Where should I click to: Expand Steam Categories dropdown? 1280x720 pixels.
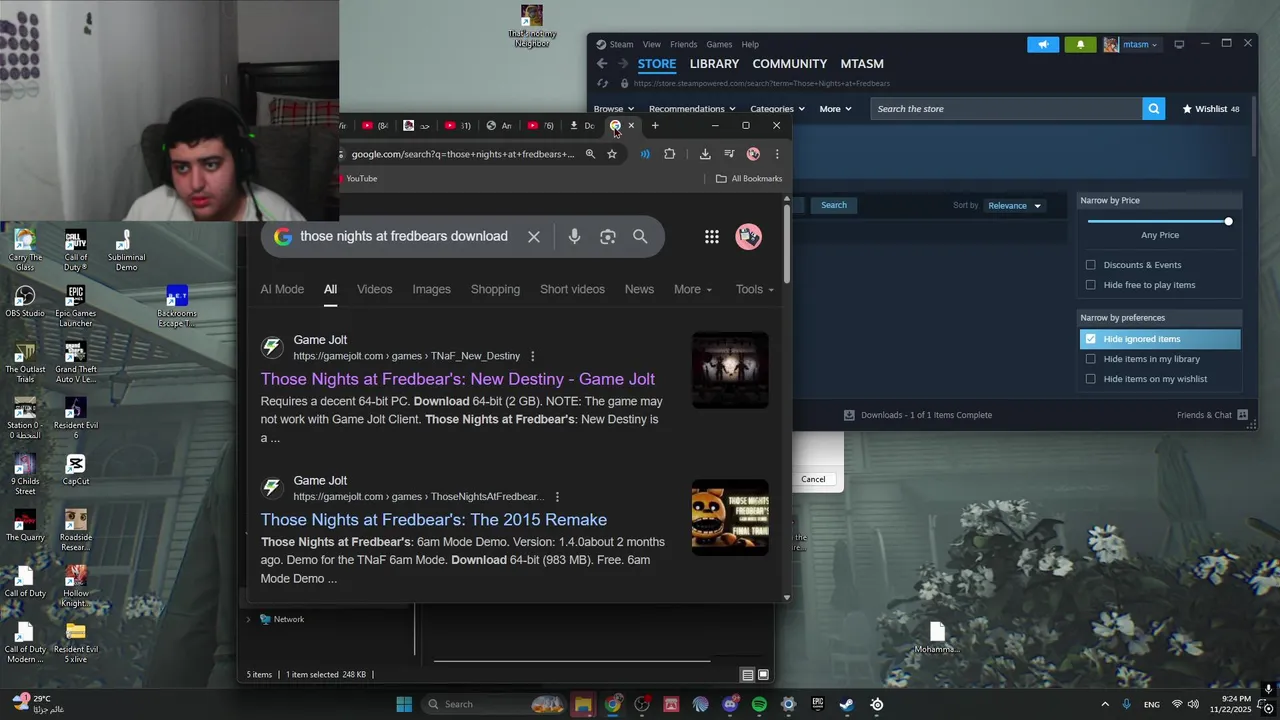click(x=778, y=109)
